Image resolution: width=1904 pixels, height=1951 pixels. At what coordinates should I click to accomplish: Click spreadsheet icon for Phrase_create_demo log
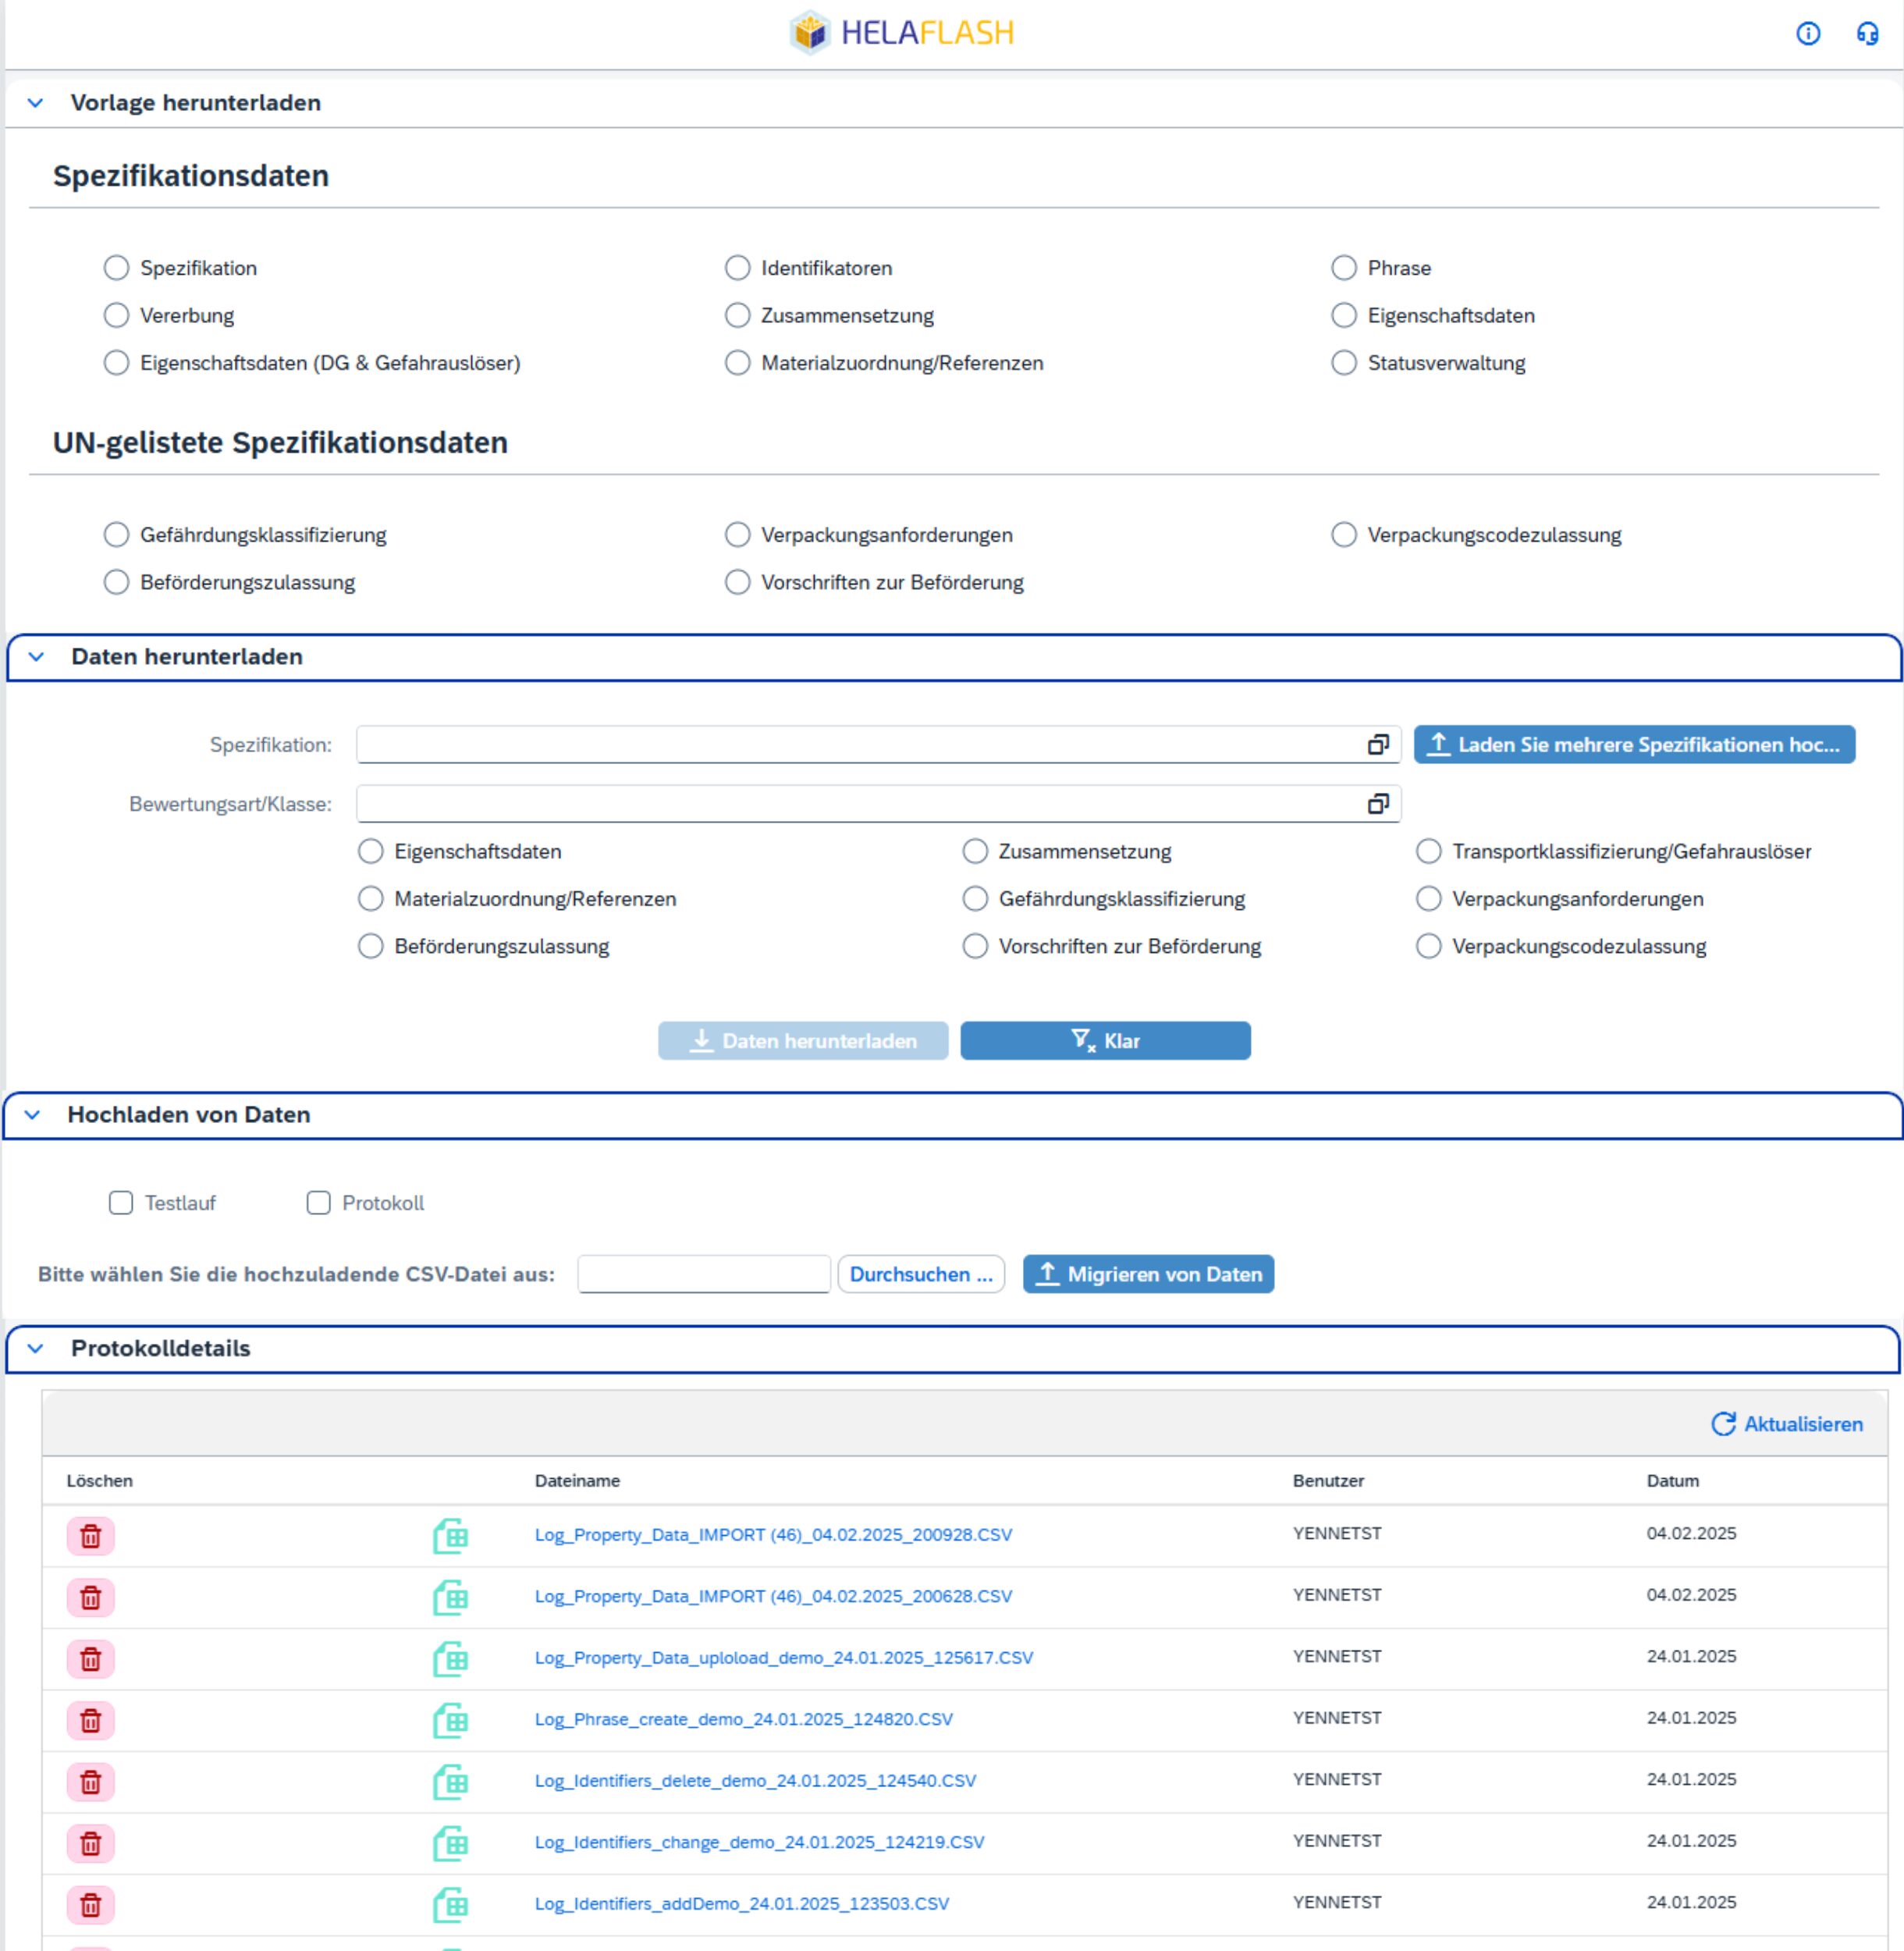coord(450,1721)
